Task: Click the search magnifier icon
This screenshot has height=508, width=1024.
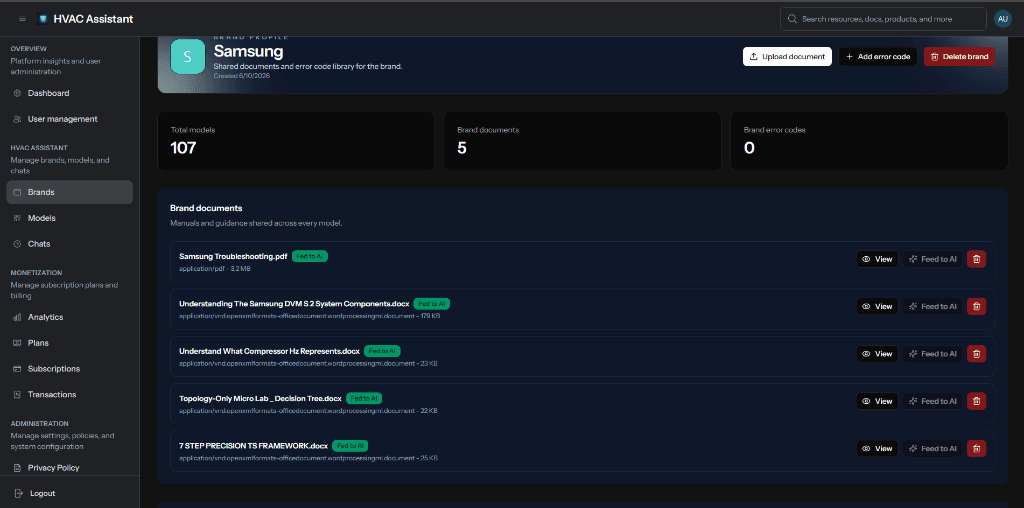Action: pos(792,19)
